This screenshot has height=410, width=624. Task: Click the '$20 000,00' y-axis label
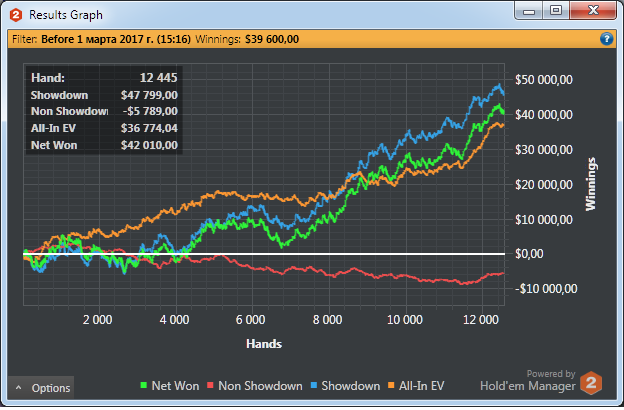point(544,185)
